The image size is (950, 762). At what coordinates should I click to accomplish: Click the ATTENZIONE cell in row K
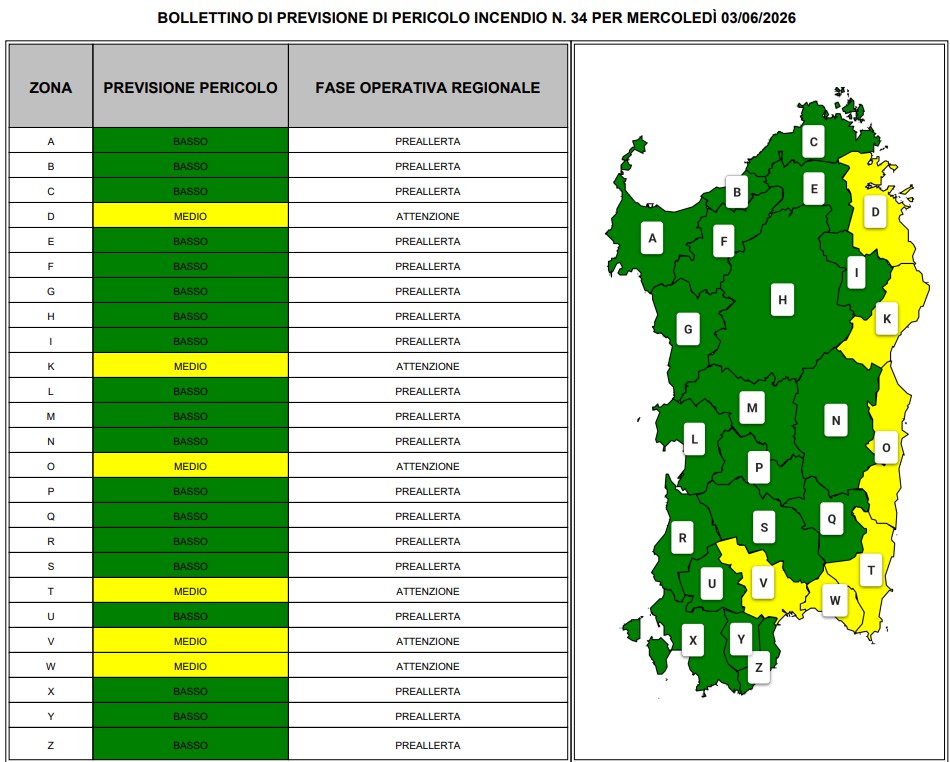point(428,366)
